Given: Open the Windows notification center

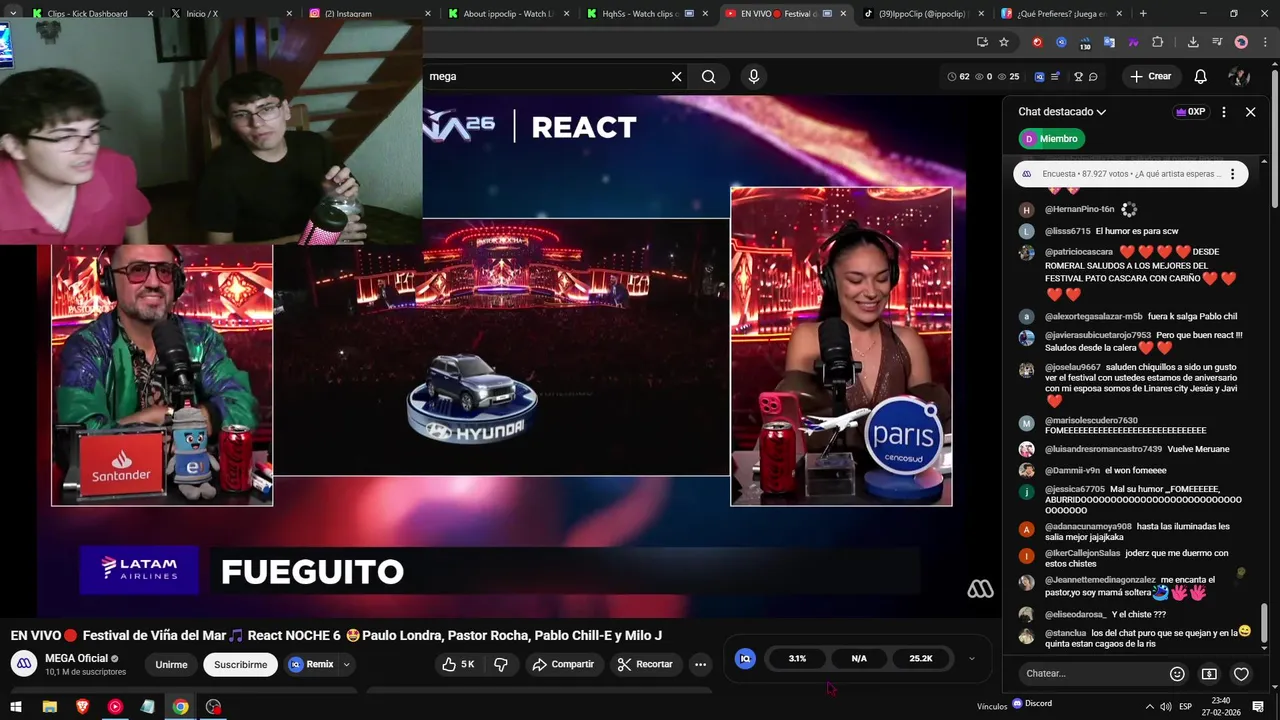Looking at the screenshot, I should pos(1258,706).
